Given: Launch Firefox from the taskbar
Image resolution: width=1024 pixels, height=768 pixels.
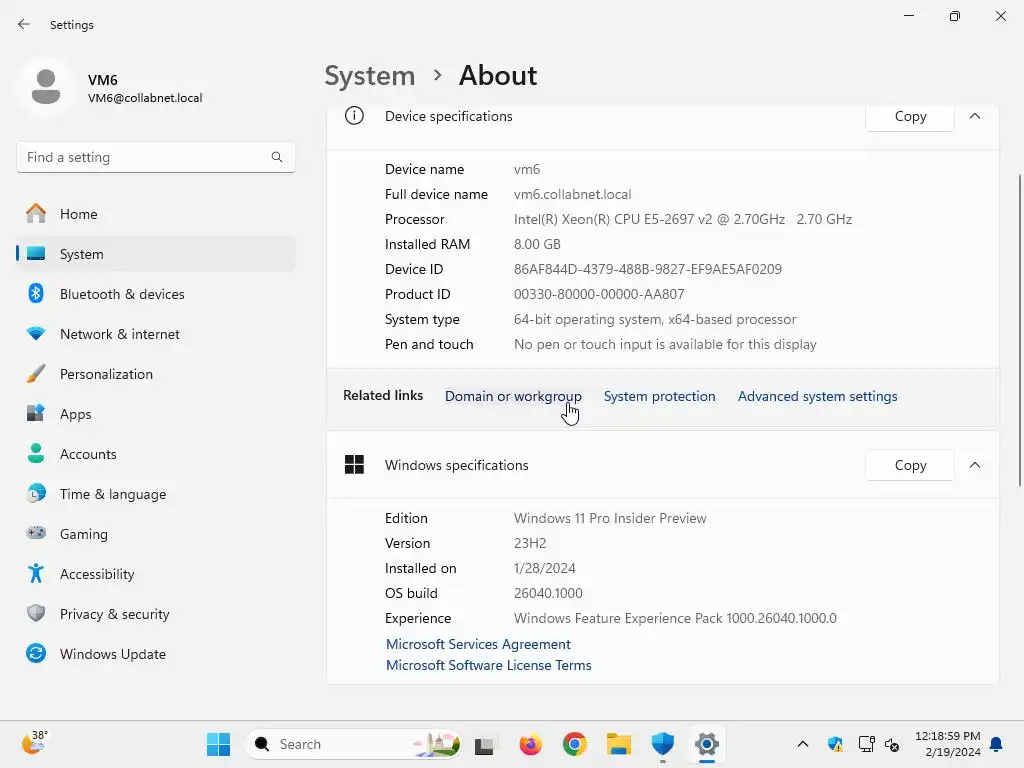Looking at the screenshot, I should click(530, 744).
